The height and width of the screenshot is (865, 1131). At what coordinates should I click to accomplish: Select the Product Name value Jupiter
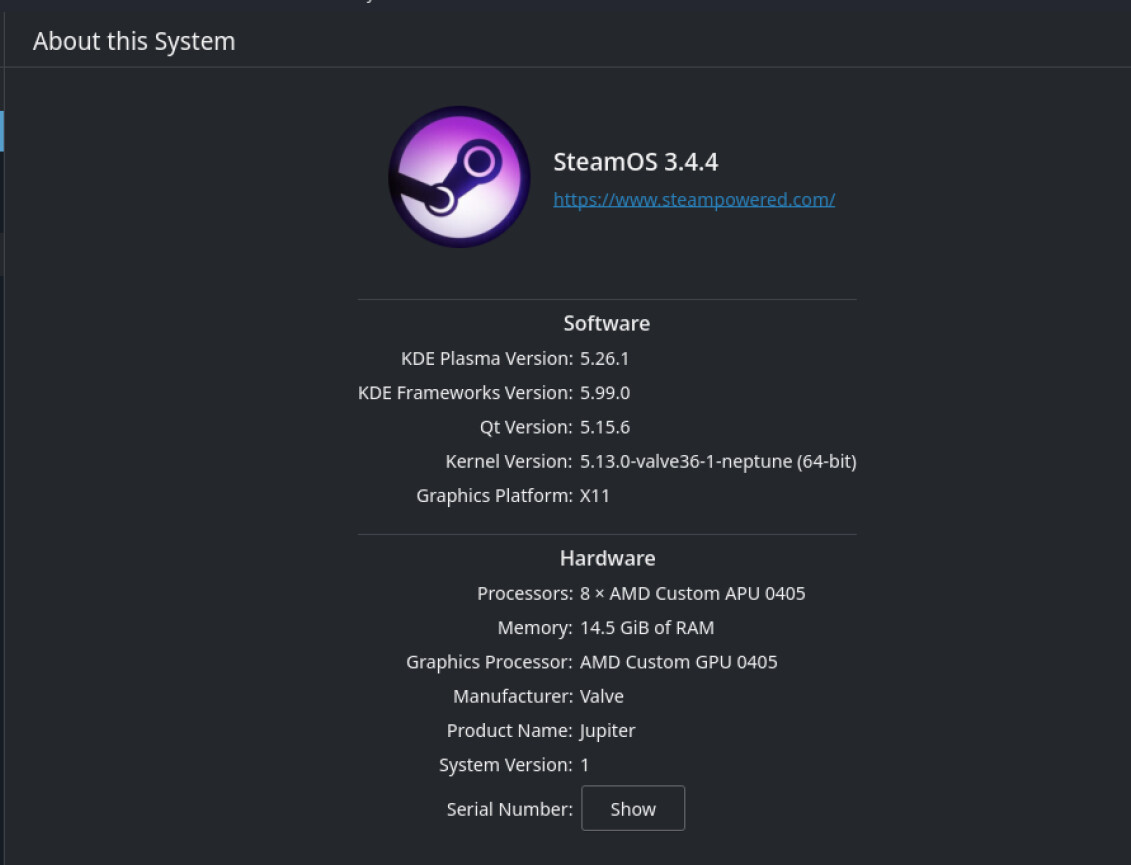[x=607, y=731]
